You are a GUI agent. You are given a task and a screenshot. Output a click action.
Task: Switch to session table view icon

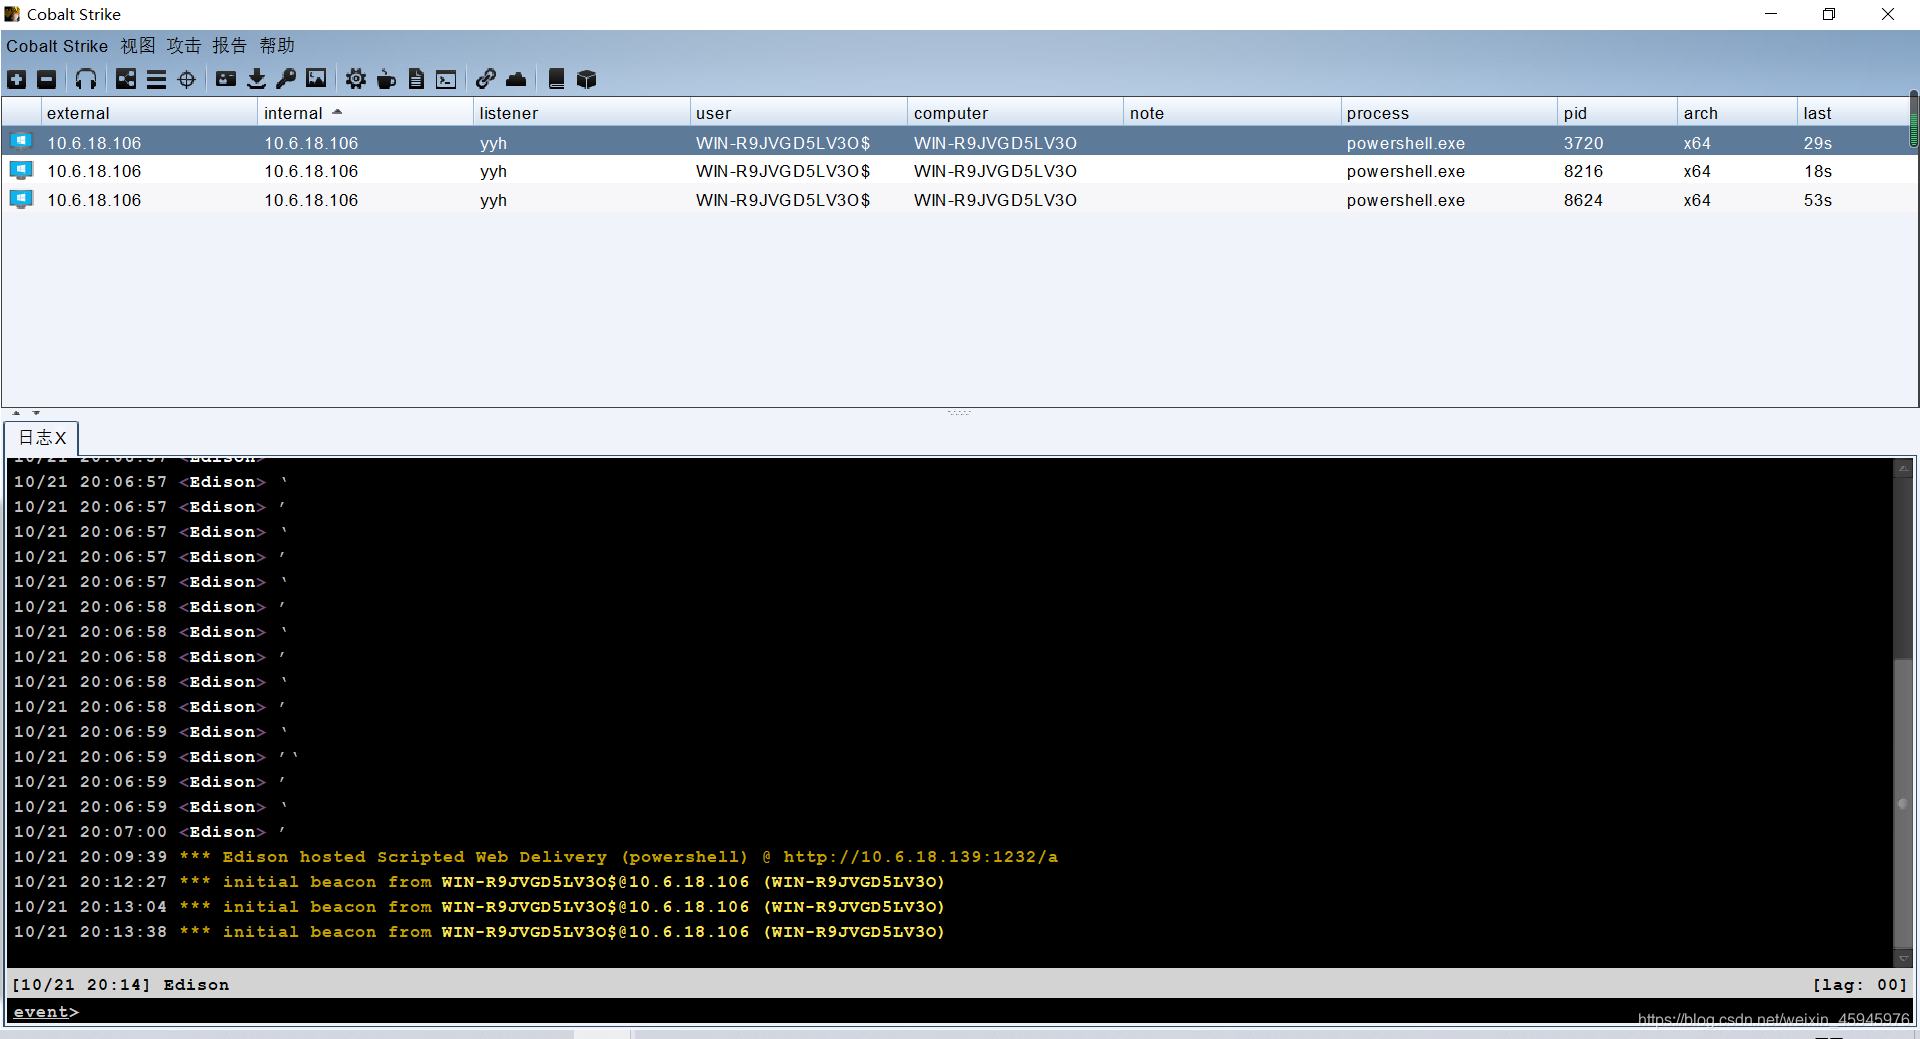click(156, 79)
